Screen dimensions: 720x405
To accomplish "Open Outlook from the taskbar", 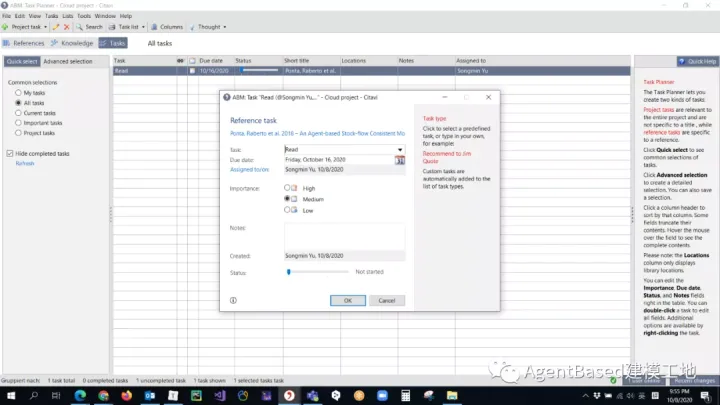I will pos(150,395).
